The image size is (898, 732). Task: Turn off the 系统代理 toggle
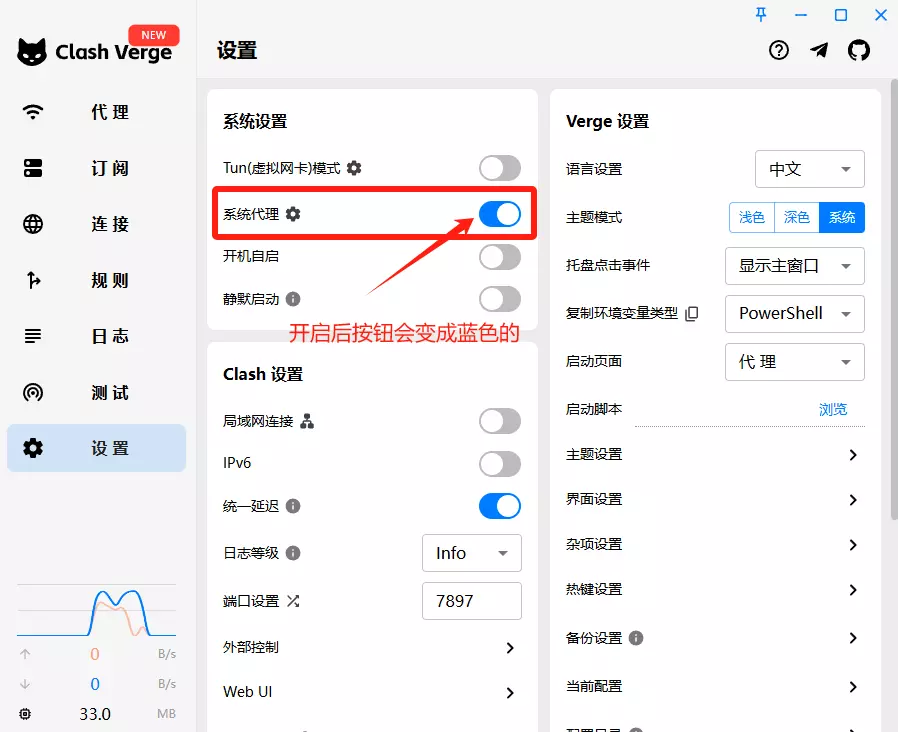click(499, 213)
